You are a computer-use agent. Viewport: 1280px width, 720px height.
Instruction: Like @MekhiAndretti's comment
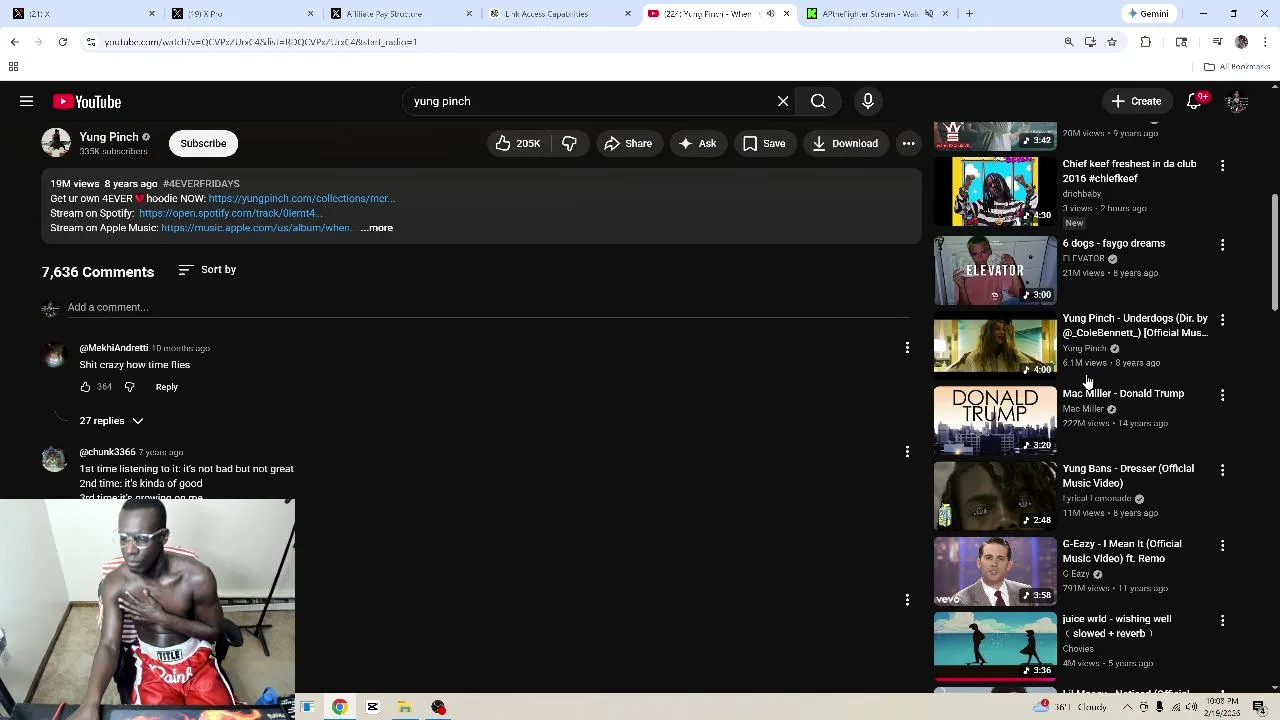pyautogui.click(x=85, y=387)
